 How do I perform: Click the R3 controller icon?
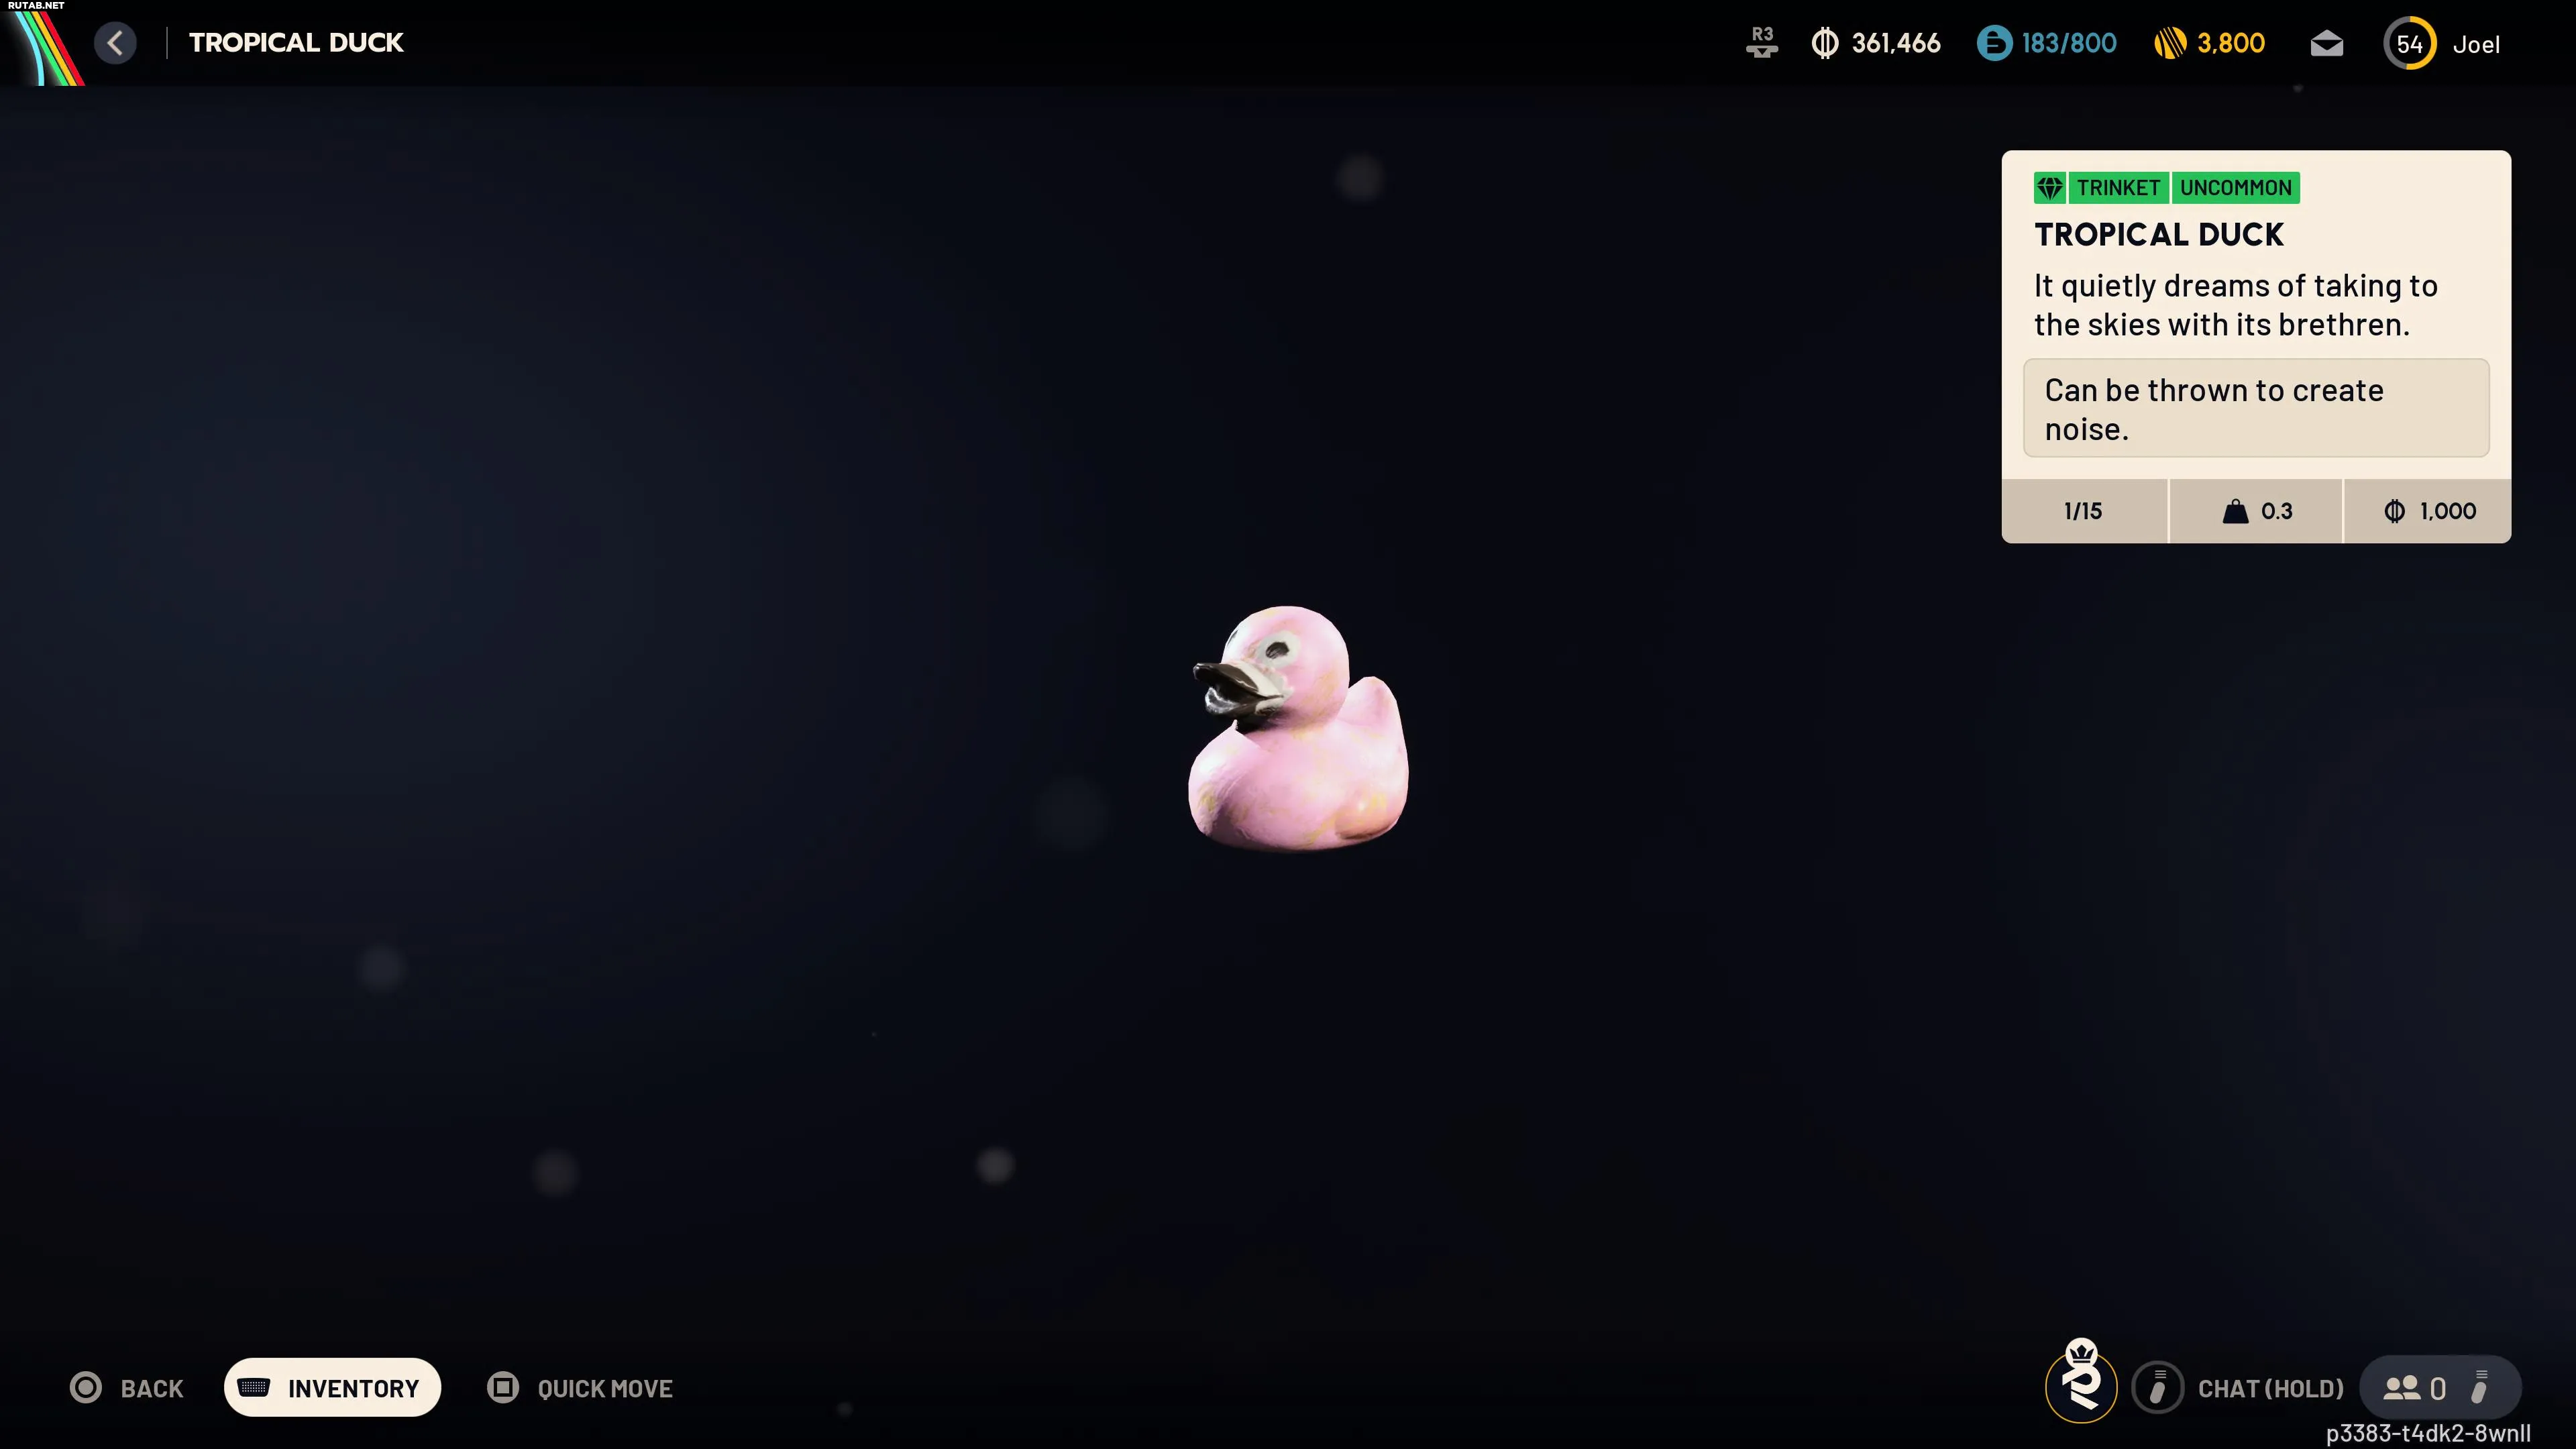click(1761, 43)
